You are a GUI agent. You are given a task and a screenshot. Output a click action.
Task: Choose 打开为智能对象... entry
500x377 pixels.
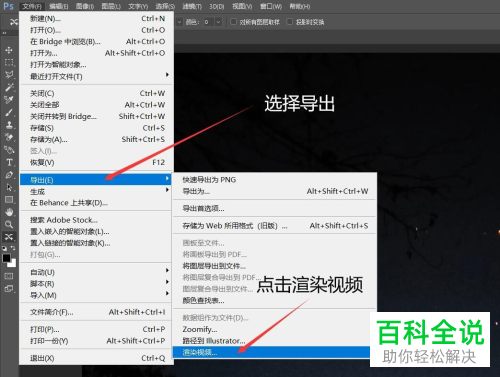click(x=97, y=65)
